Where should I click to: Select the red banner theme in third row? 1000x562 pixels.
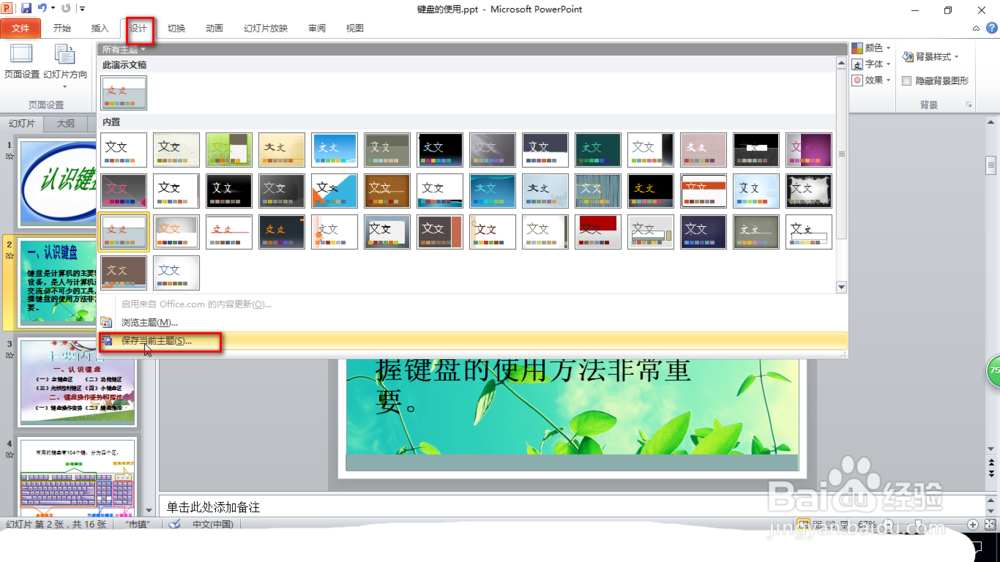click(x=598, y=232)
